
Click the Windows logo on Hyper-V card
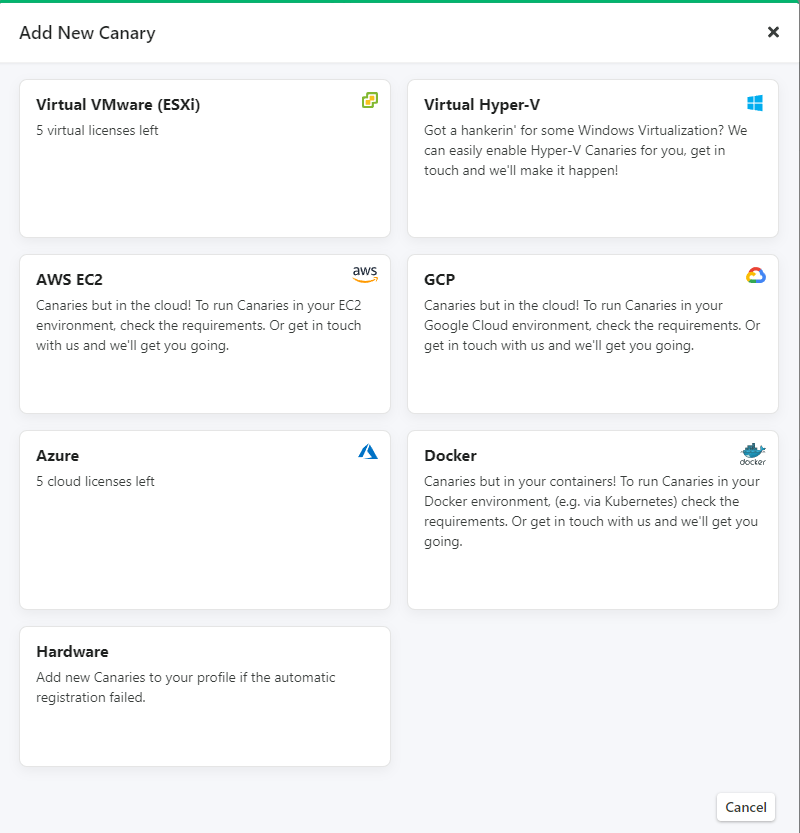tap(755, 103)
